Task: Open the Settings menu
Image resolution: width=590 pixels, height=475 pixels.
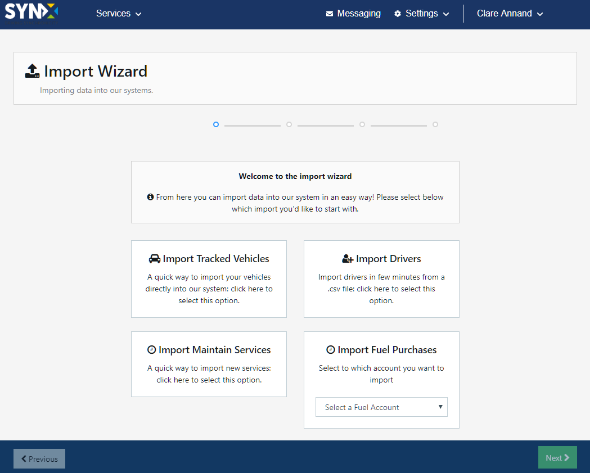Action: (x=421, y=14)
